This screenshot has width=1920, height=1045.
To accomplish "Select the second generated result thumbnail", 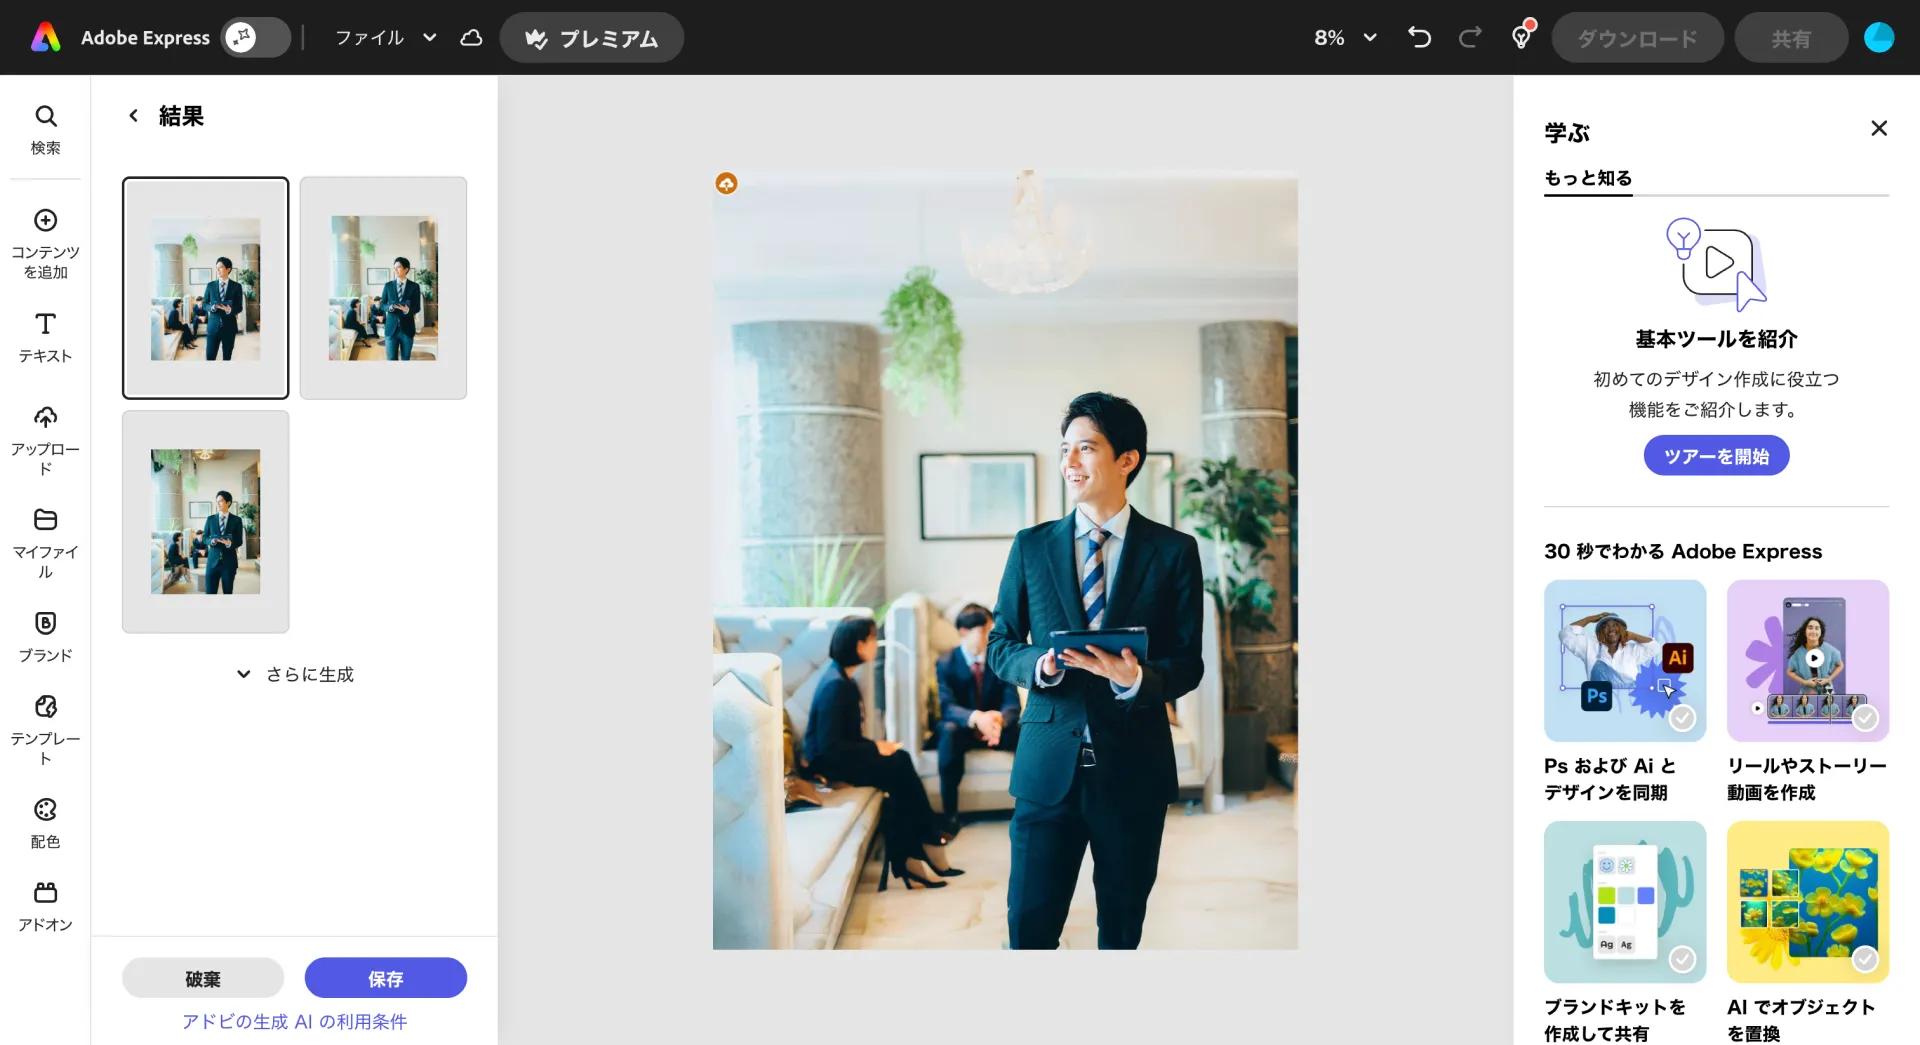I will [x=383, y=288].
